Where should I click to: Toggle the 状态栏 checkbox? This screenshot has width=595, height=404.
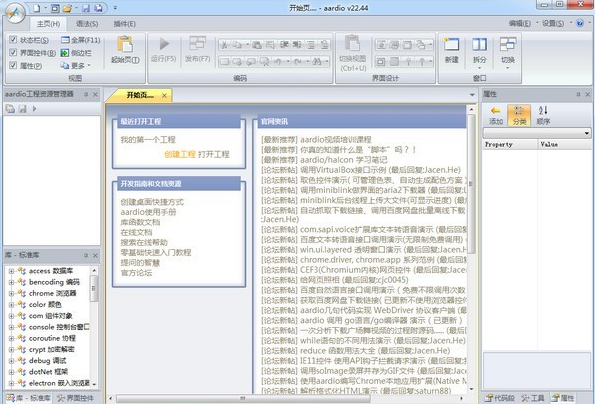13,39
